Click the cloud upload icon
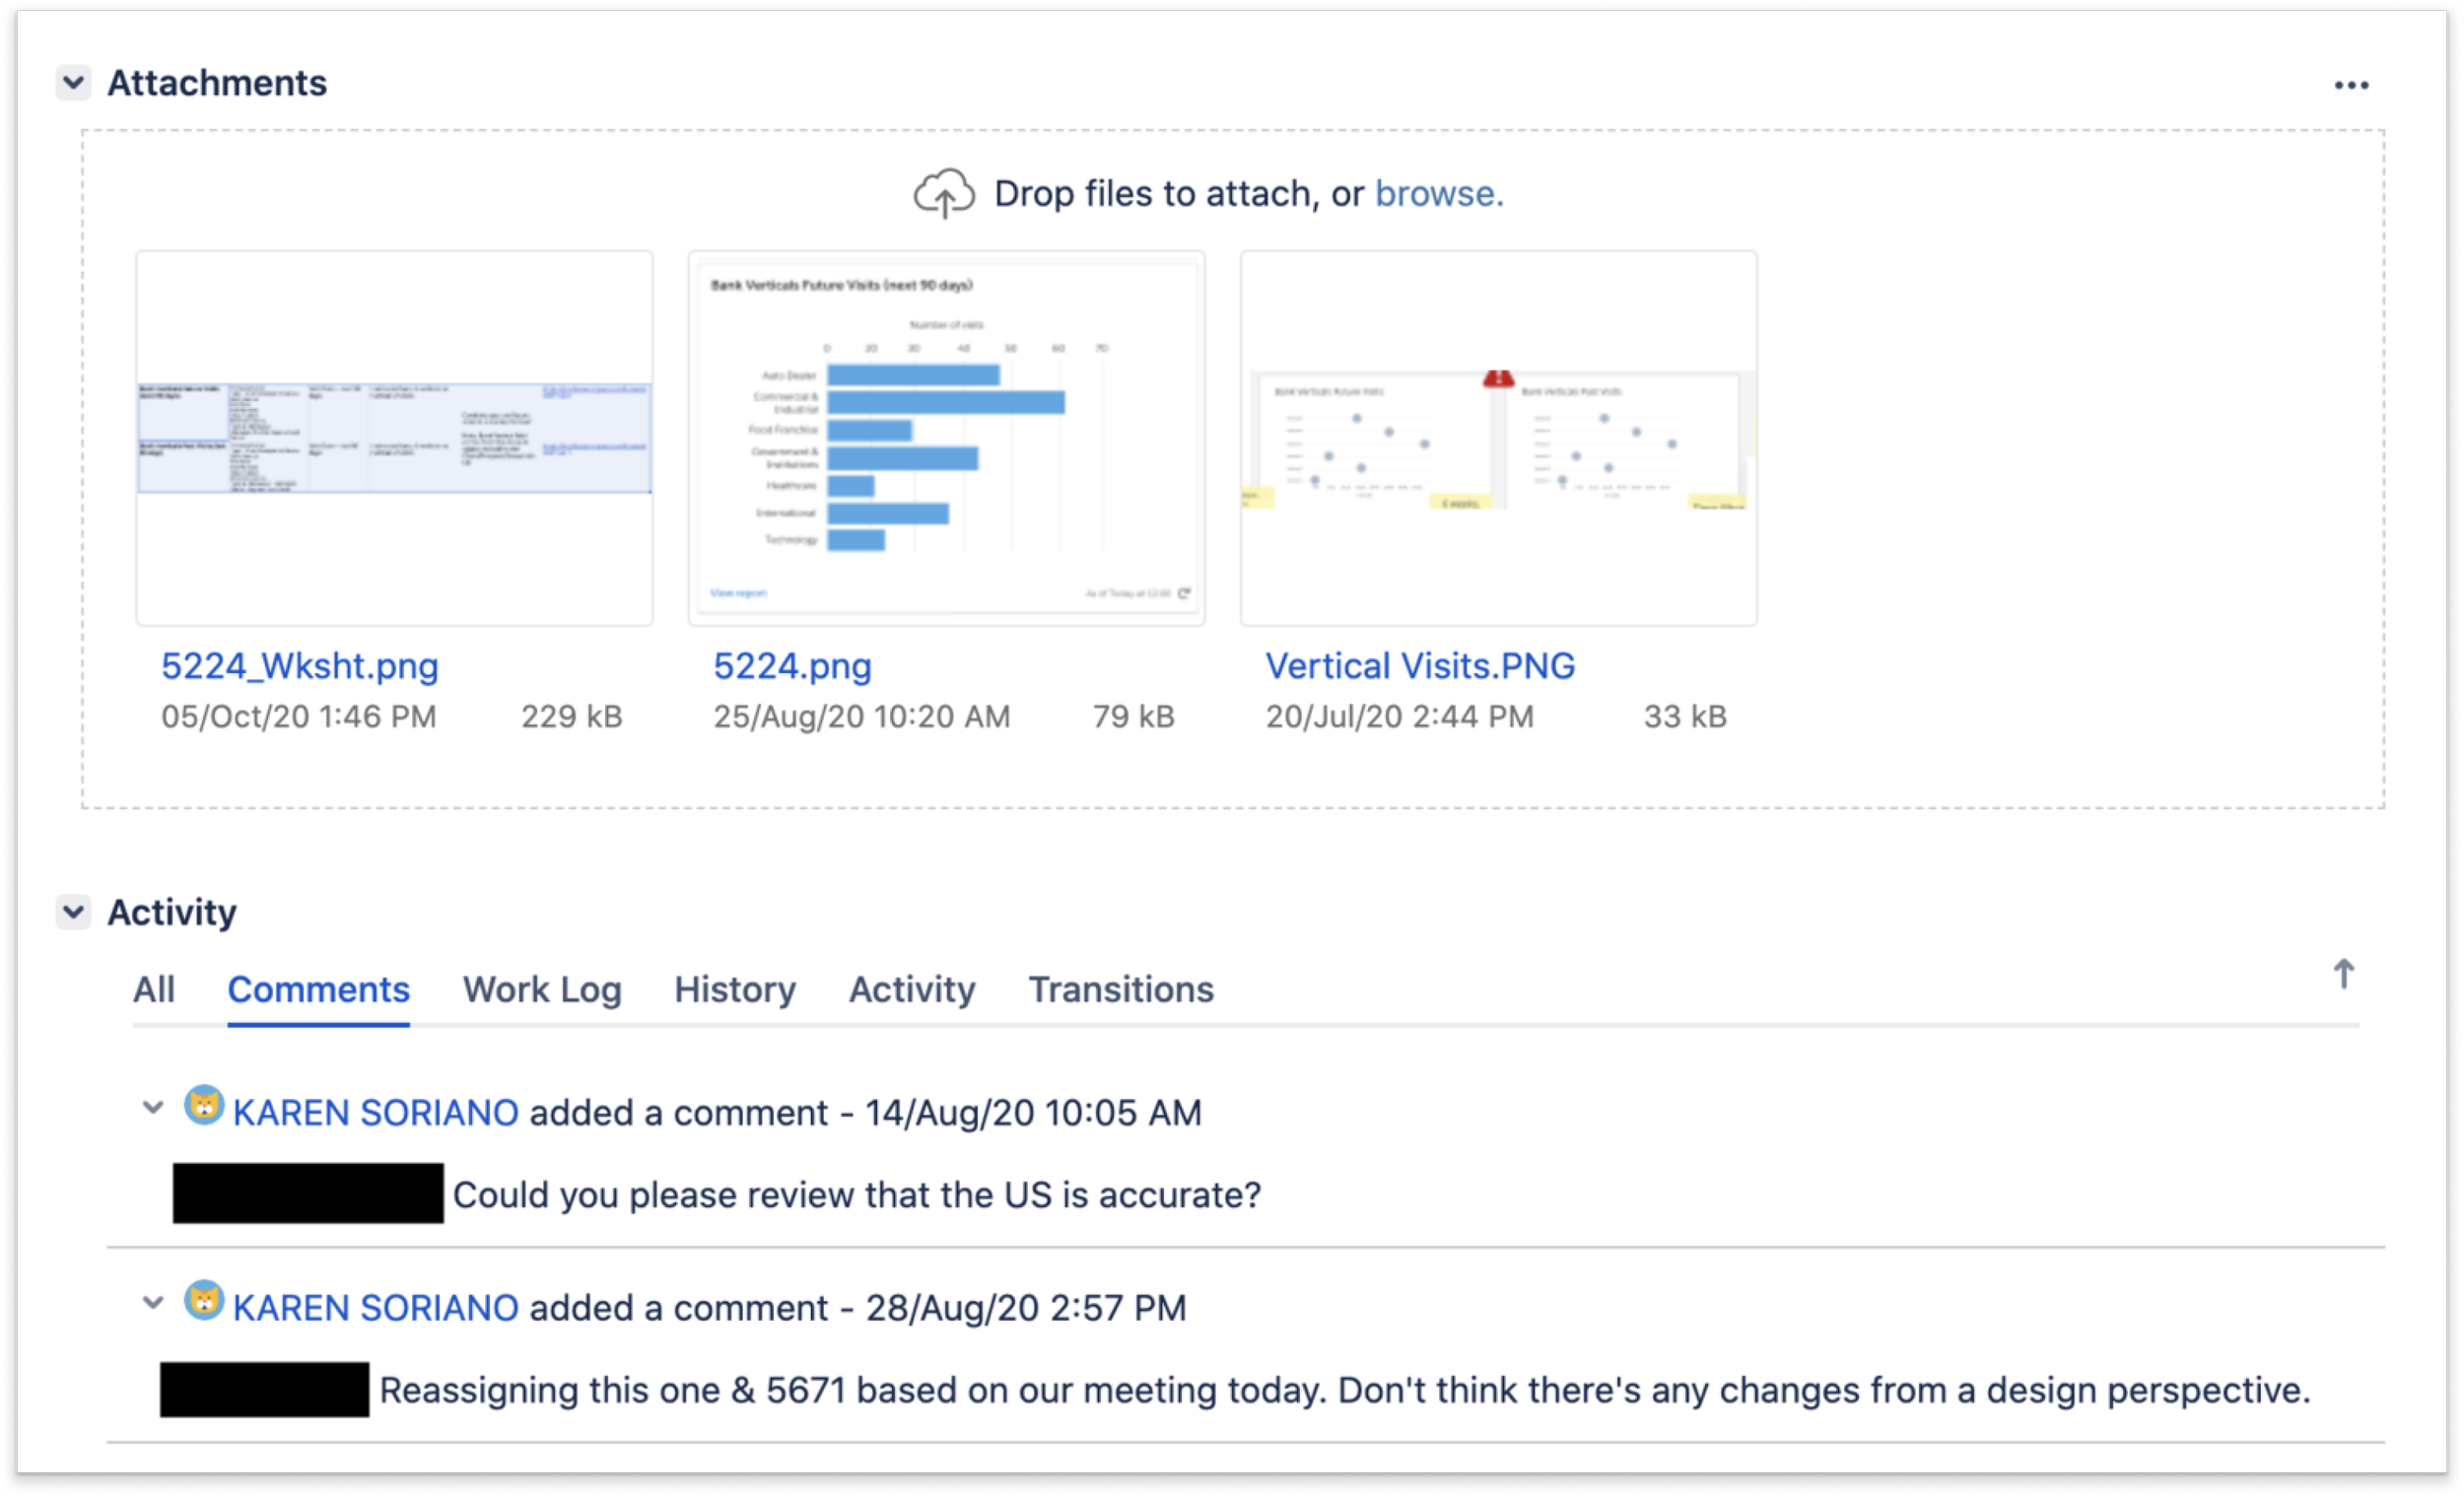Viewport: 2464px width, 1496px height. (x=943, y=193)
